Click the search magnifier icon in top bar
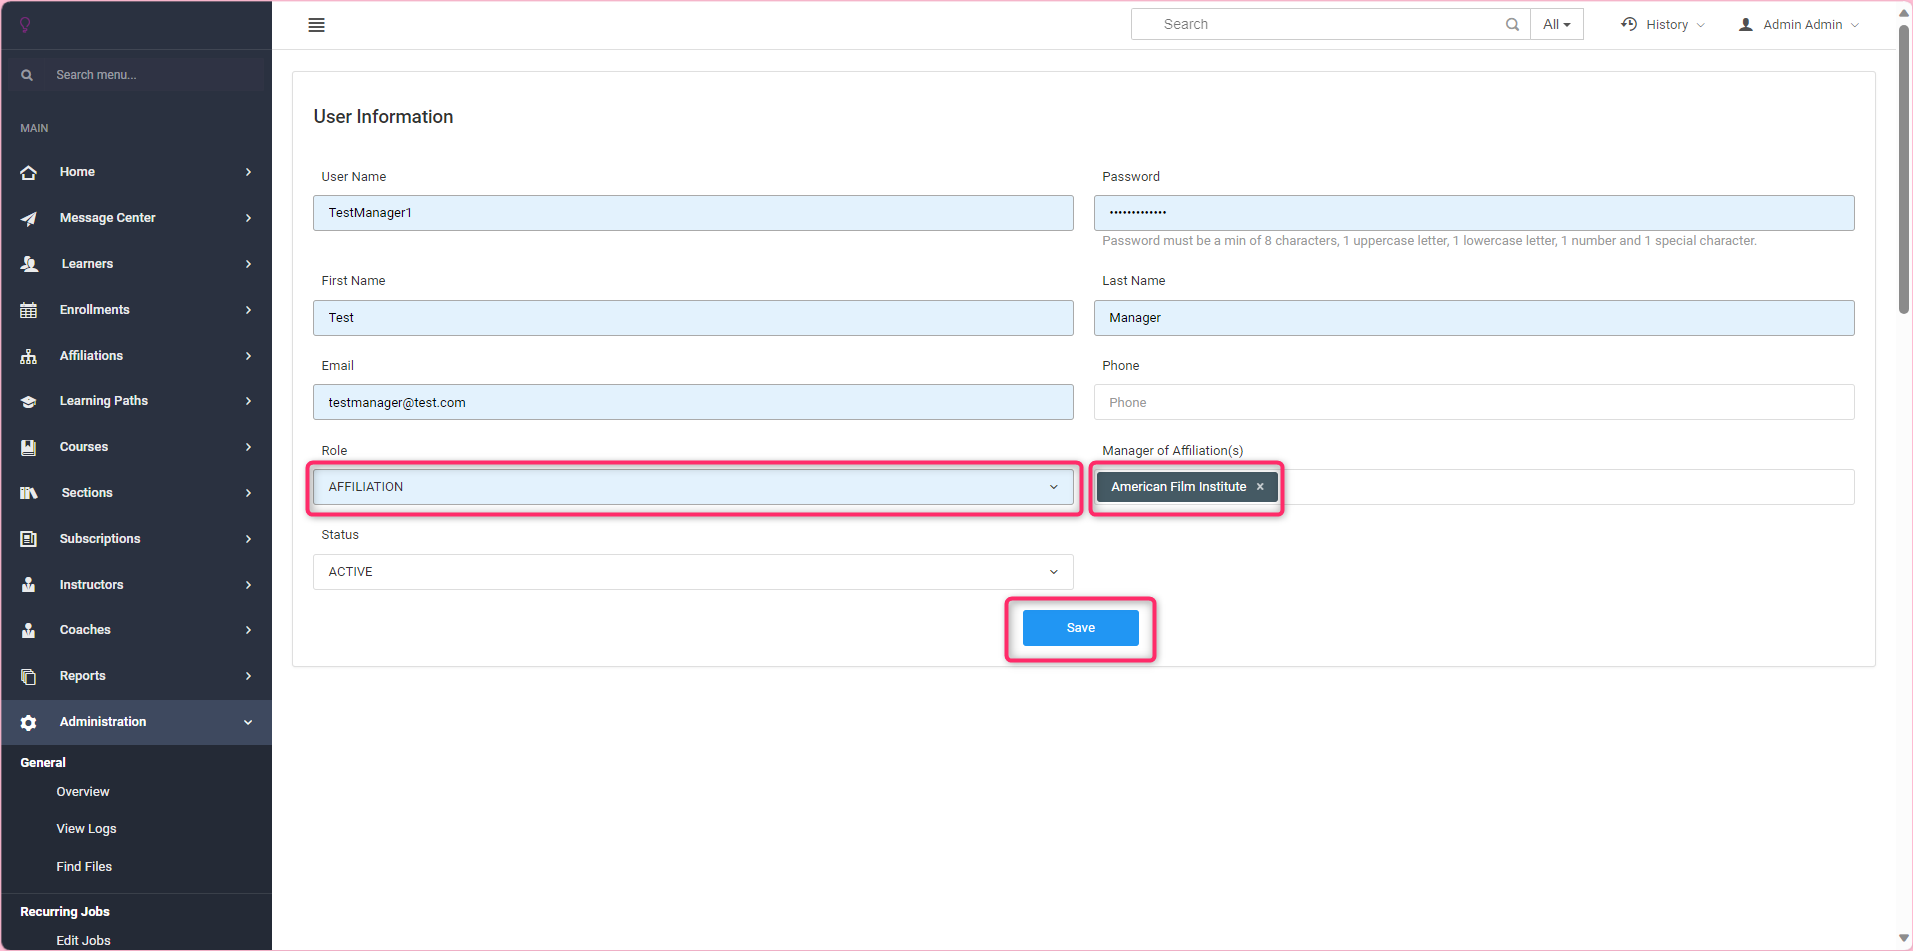The image size is (1913, 951). (1512, 25)
